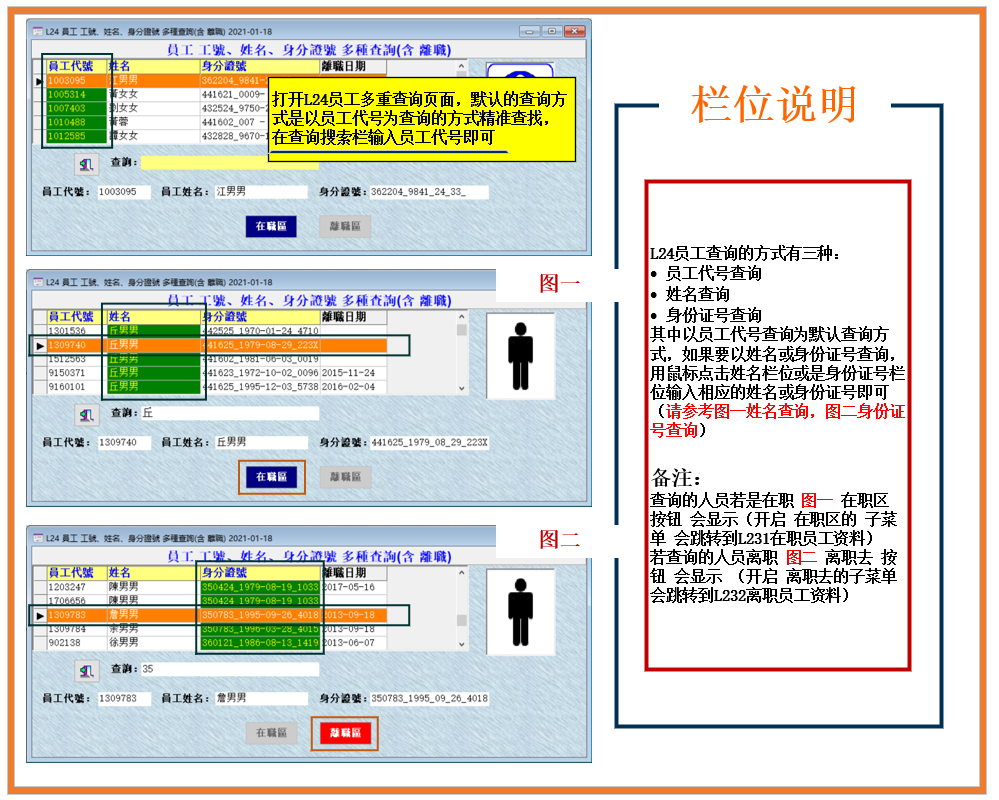
Task: Click the 查詢 field containing 35
Action: pyautogui.click(x=228, y=669)
